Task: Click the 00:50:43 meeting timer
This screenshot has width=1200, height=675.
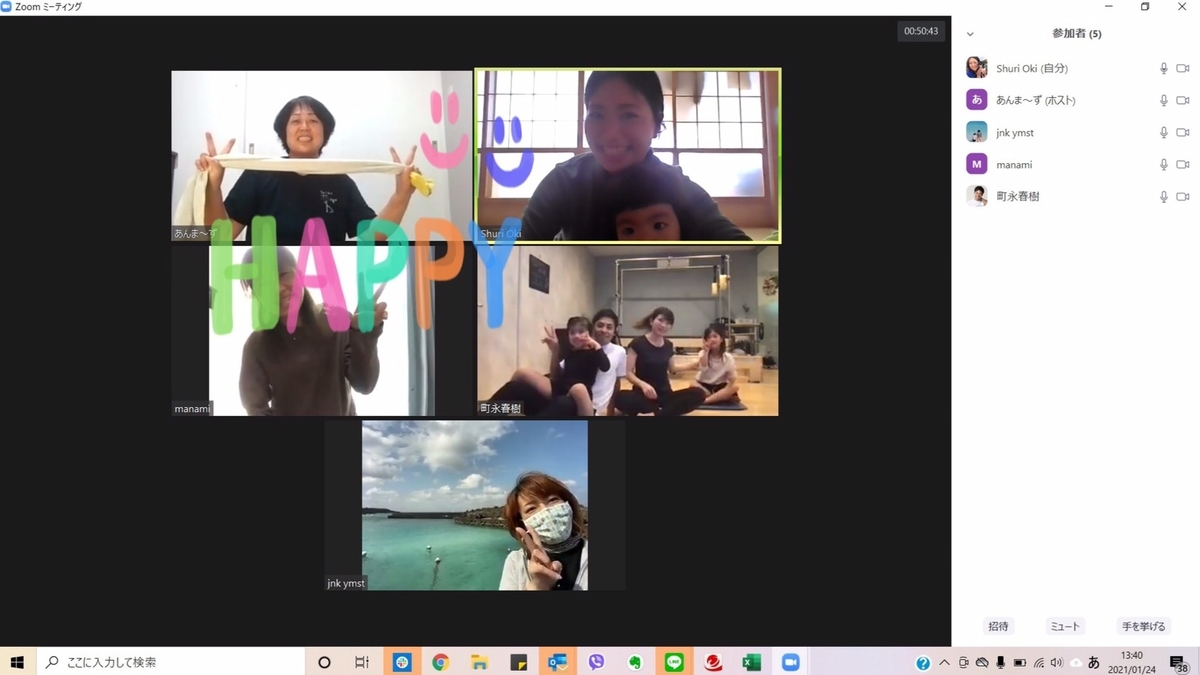Action: coord(921,31)
